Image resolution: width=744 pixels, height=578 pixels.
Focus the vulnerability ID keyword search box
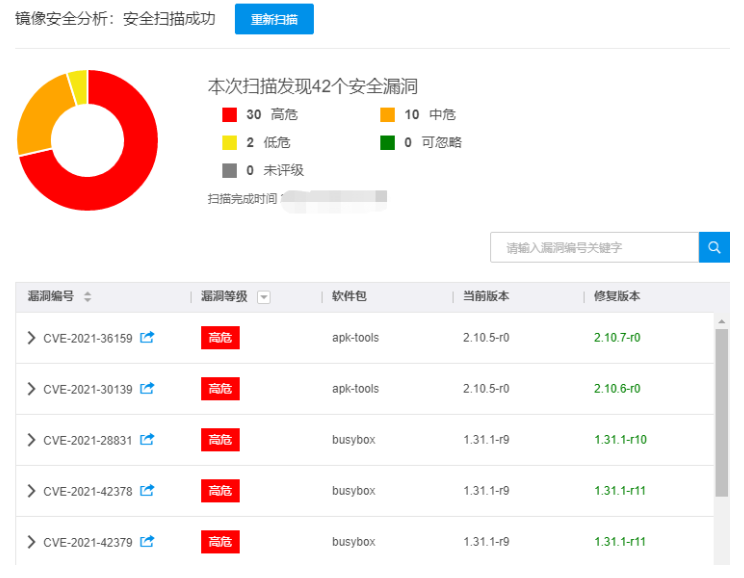[595, 247]
